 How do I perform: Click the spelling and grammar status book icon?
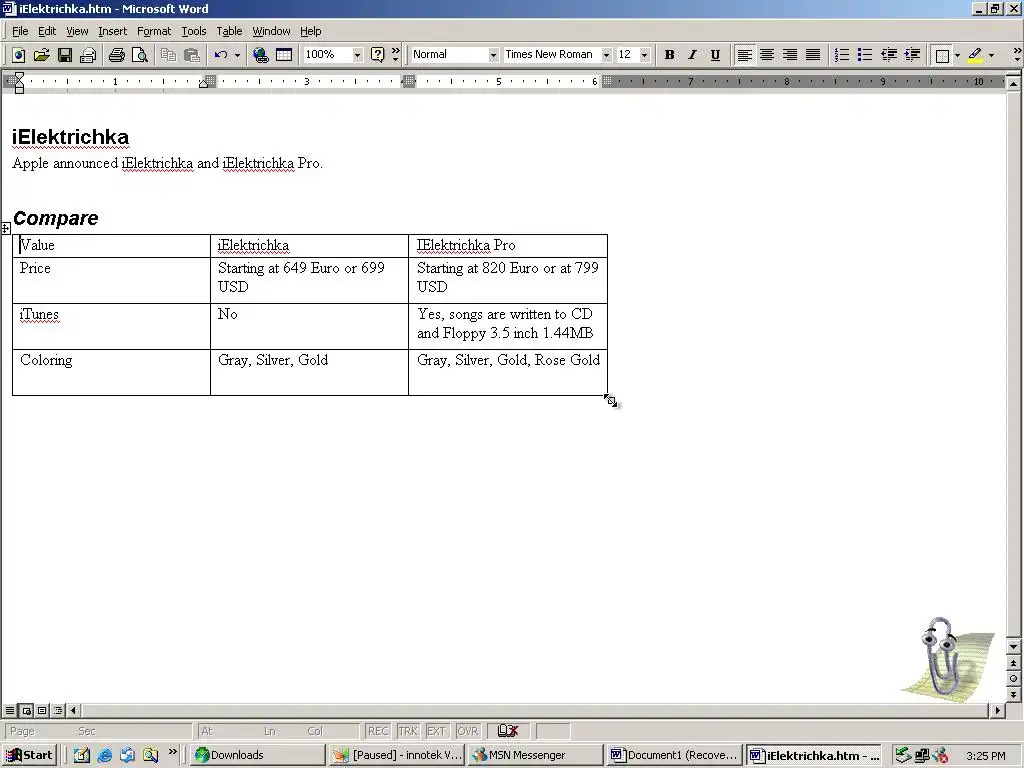[507, 731]
